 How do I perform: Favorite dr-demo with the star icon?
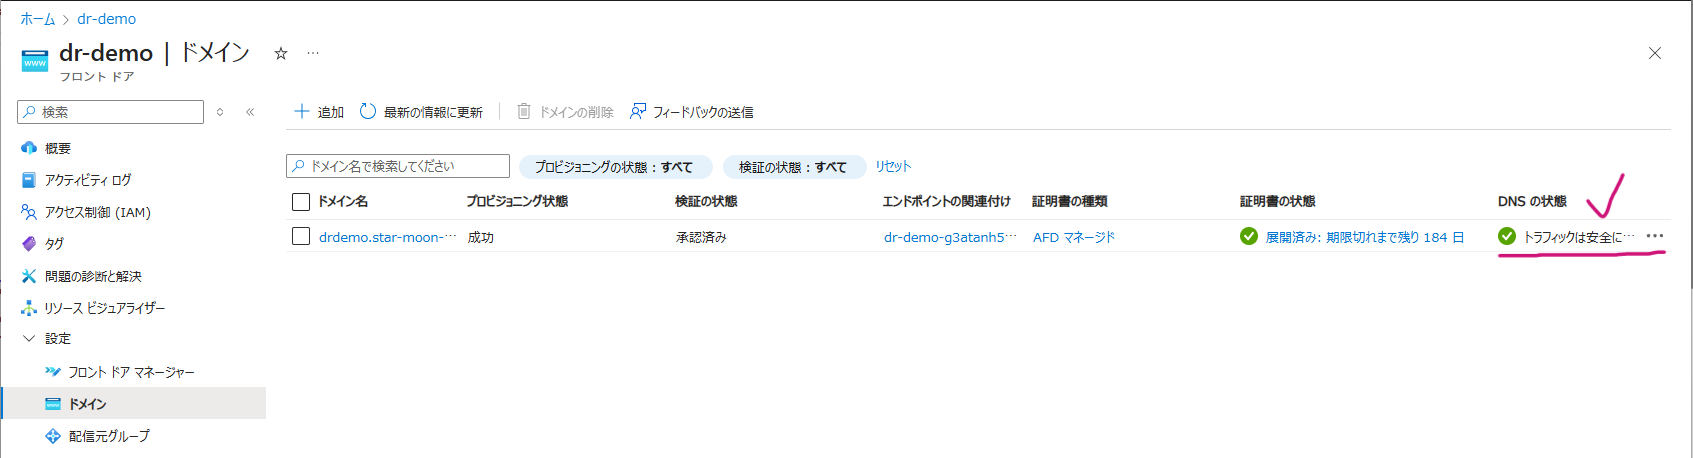pyautogui.click(x=281, y=53)
